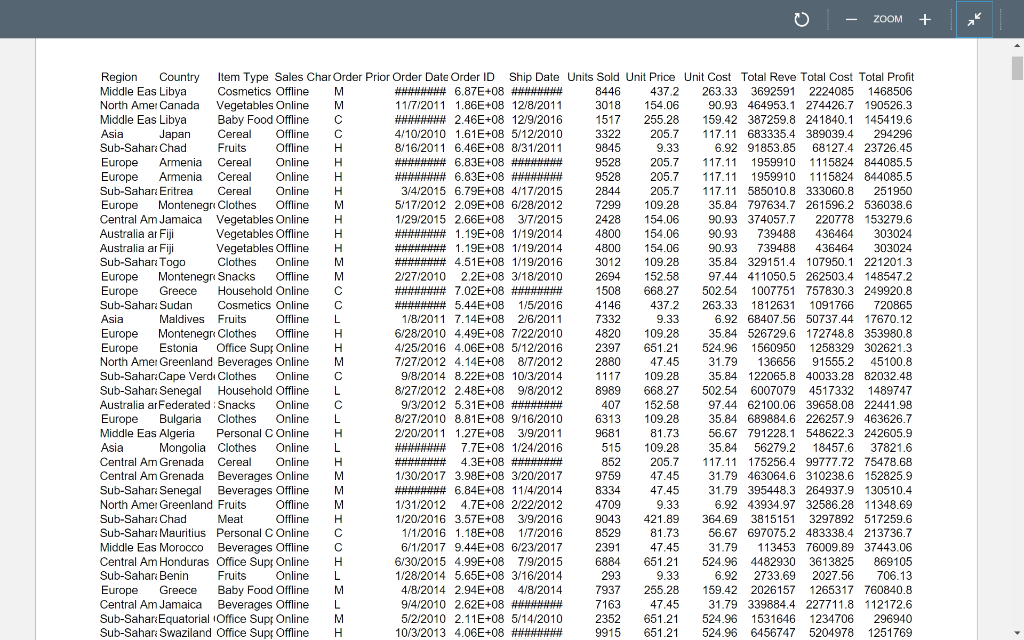Click the Region column header

119,77
